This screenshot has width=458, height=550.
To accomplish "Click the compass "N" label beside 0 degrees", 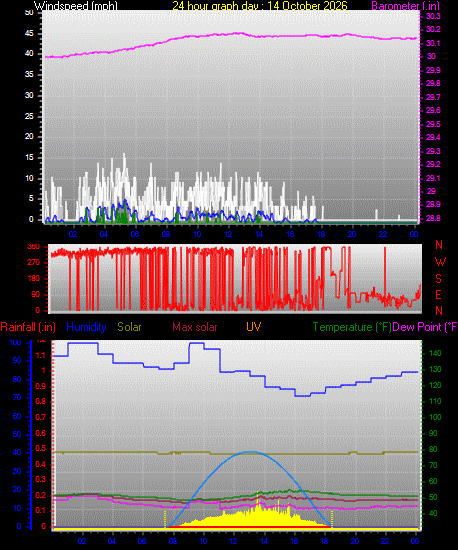I will (x=439, y=311).
